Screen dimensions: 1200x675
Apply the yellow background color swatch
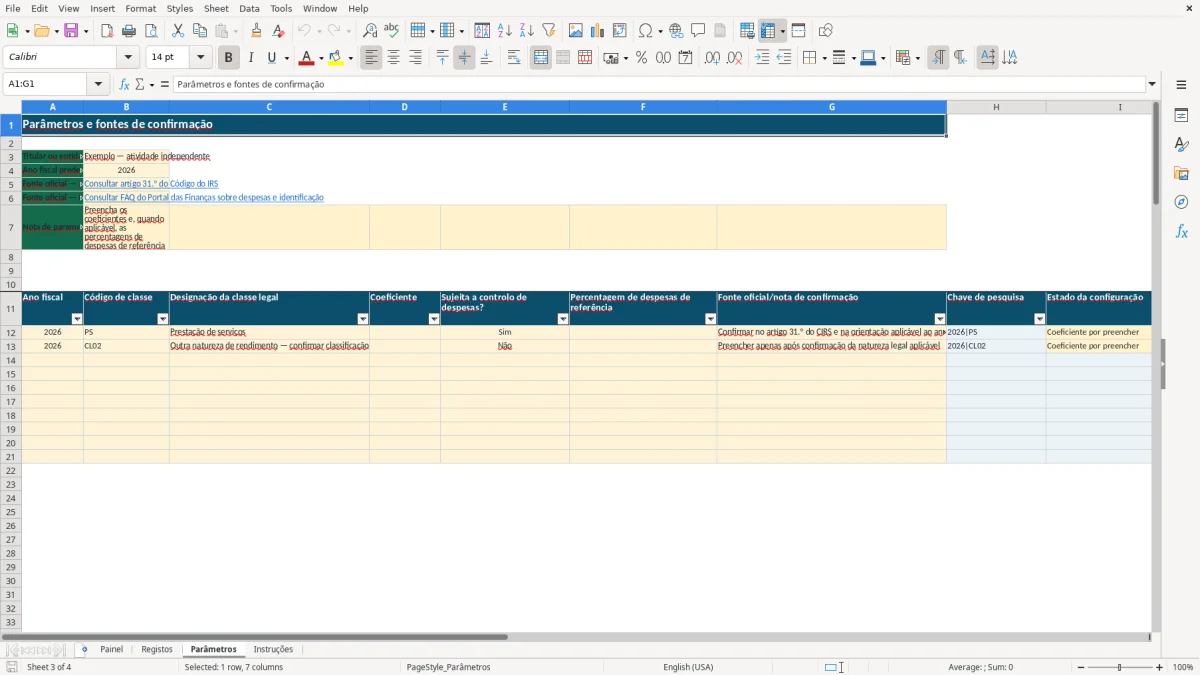[x=336, y=58]
